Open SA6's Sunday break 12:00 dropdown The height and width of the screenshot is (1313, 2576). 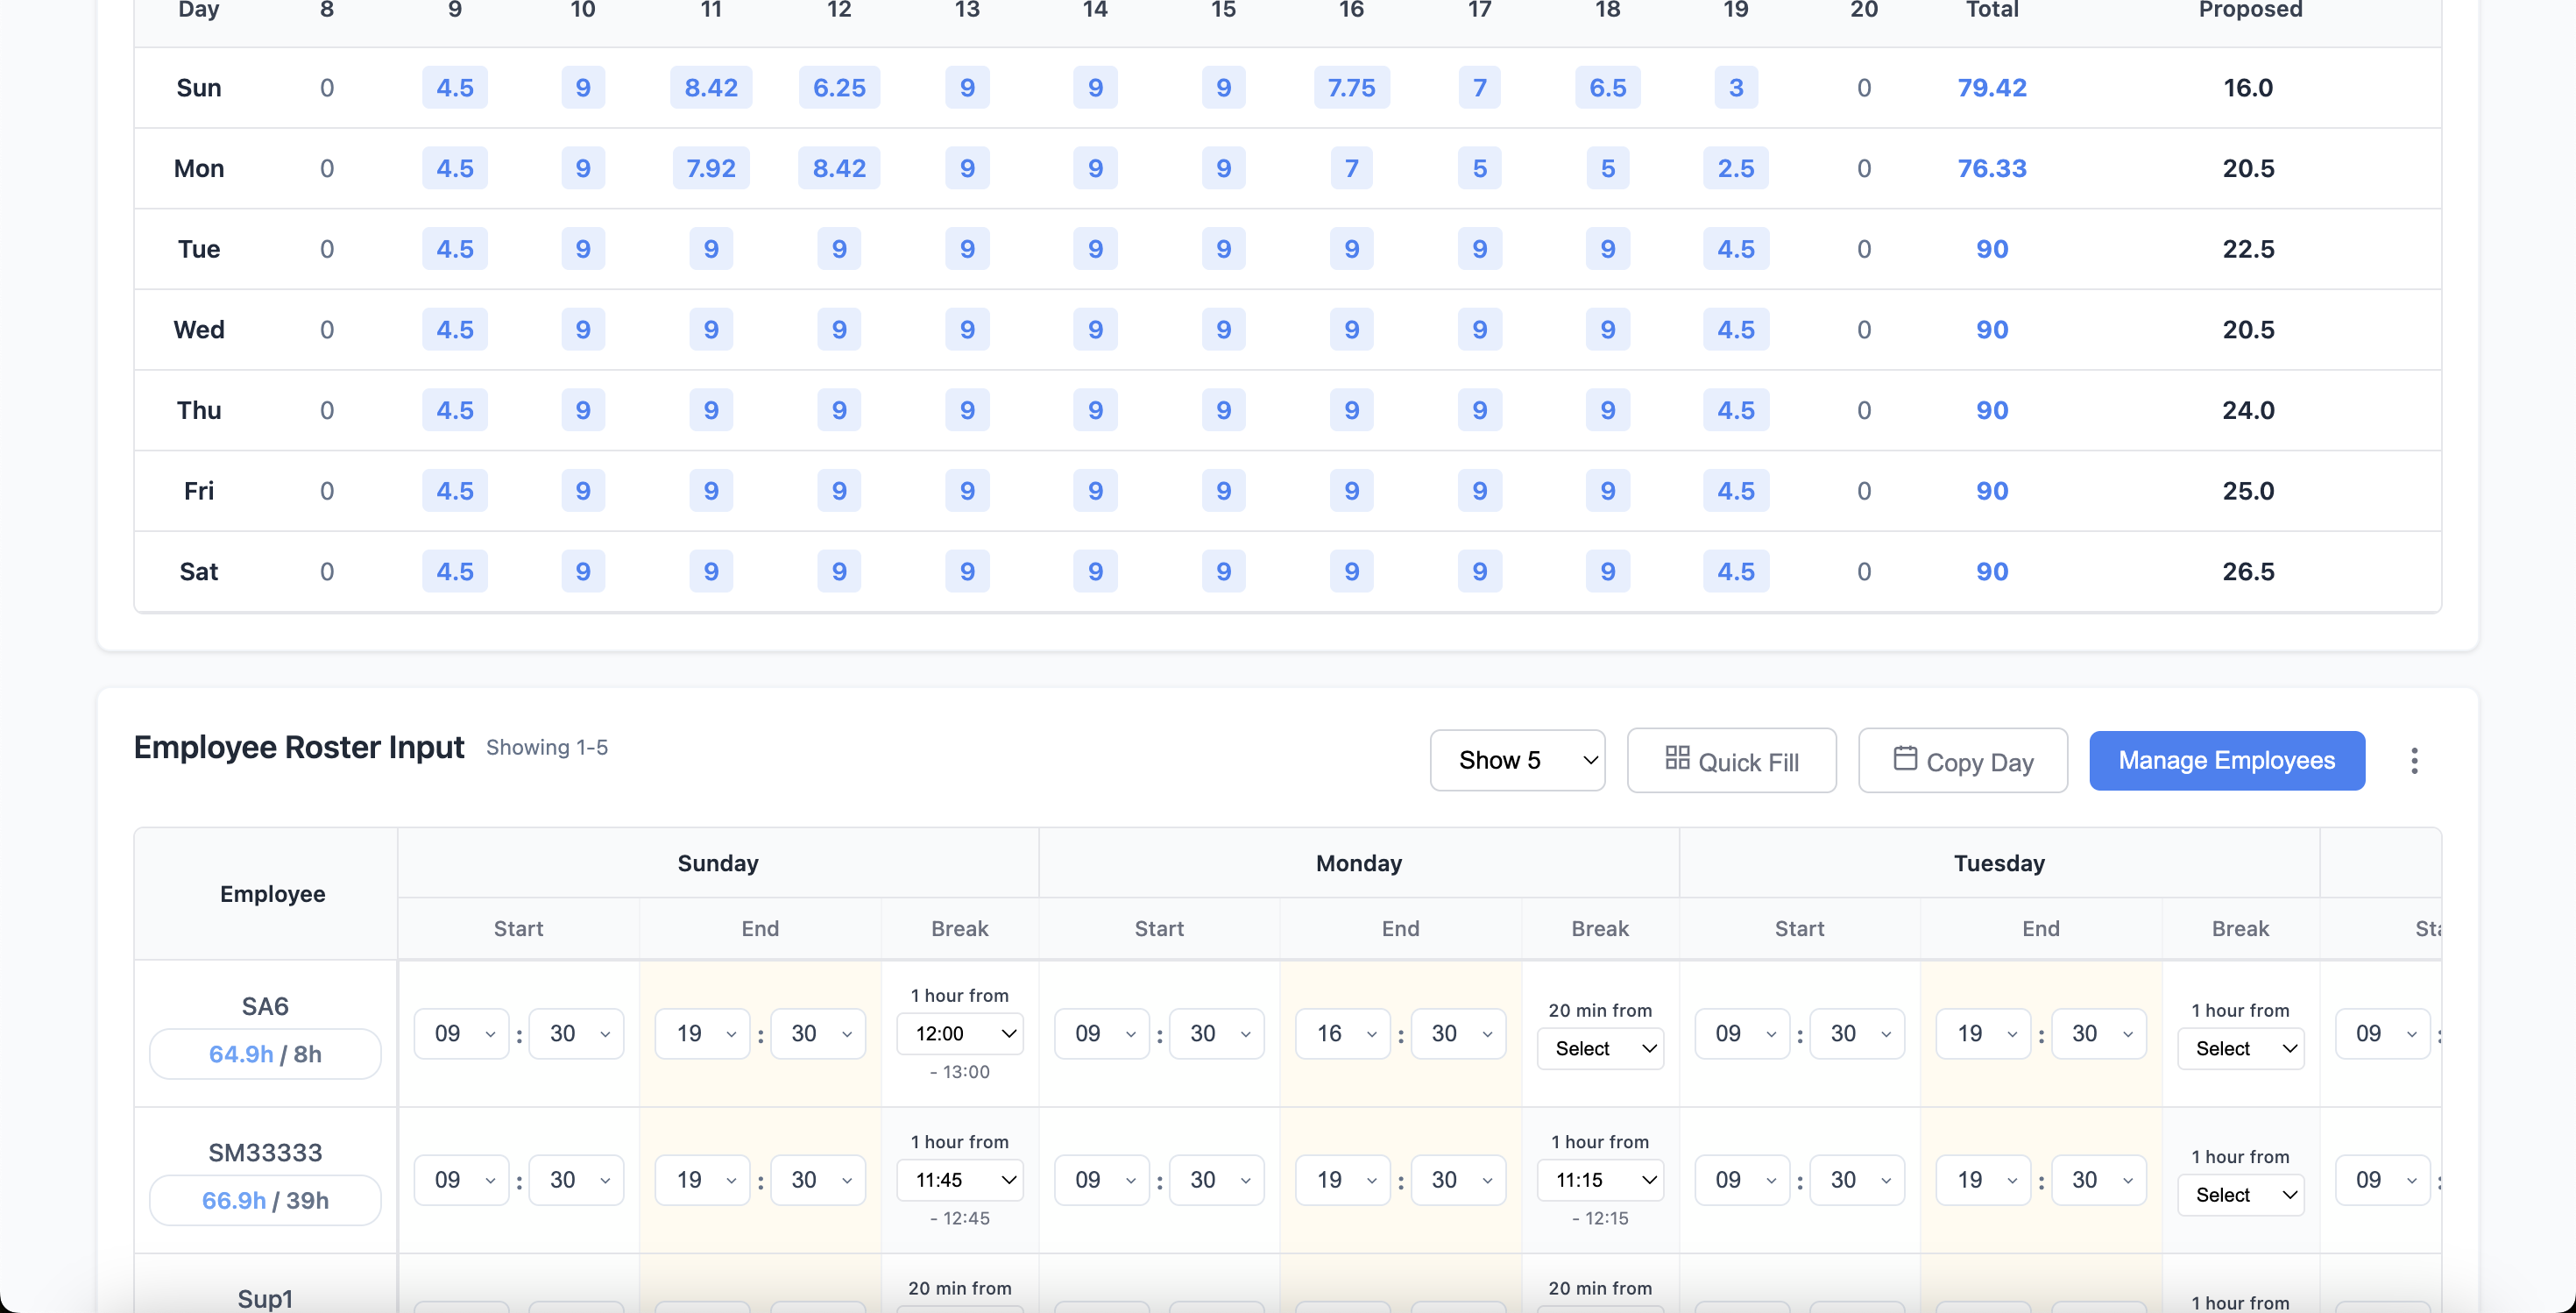click(959, 1033)
